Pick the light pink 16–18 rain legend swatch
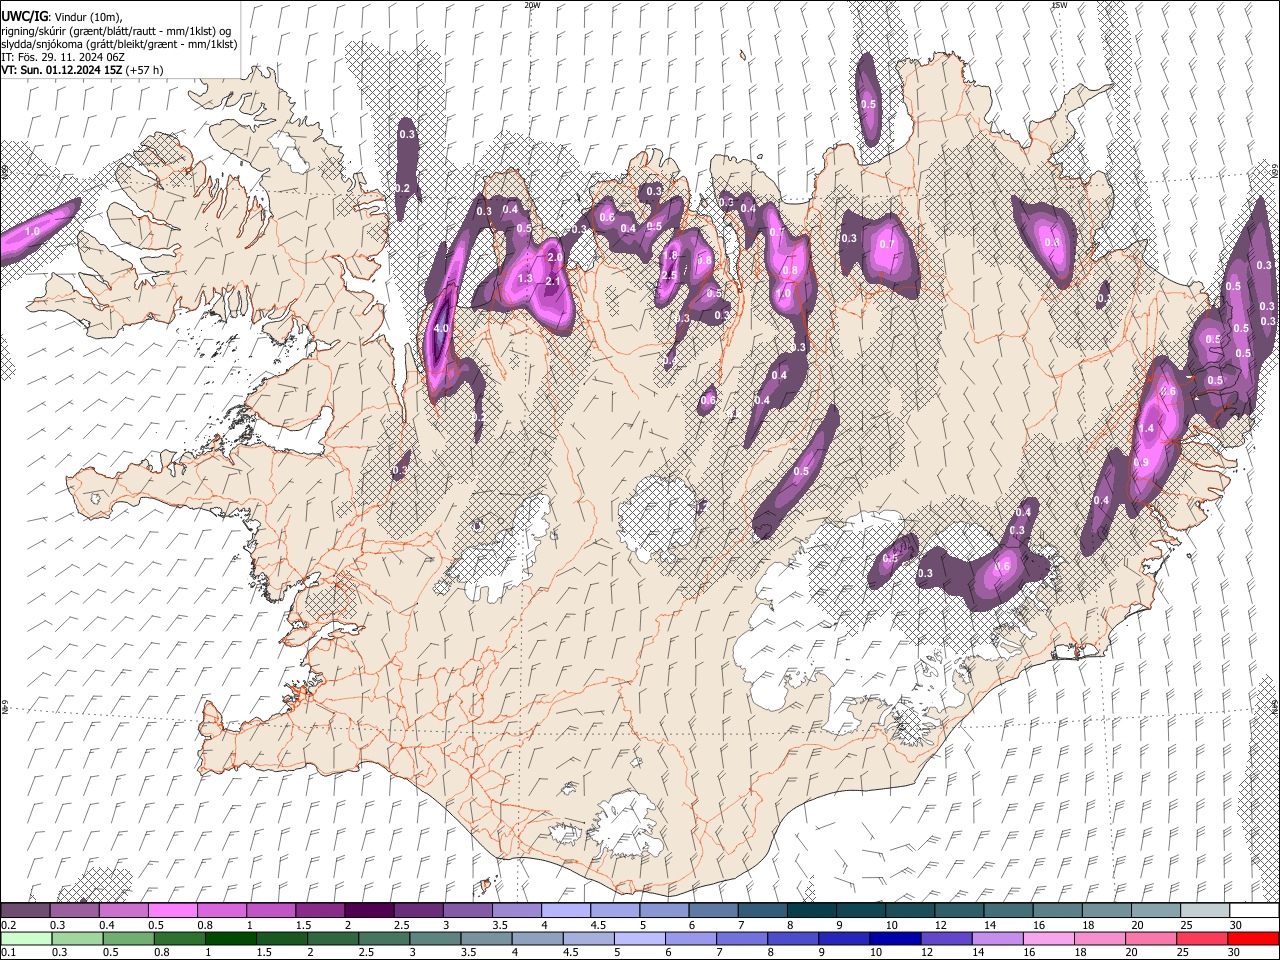Viewport: 1280px width, 960px height. click(1047, 939)
